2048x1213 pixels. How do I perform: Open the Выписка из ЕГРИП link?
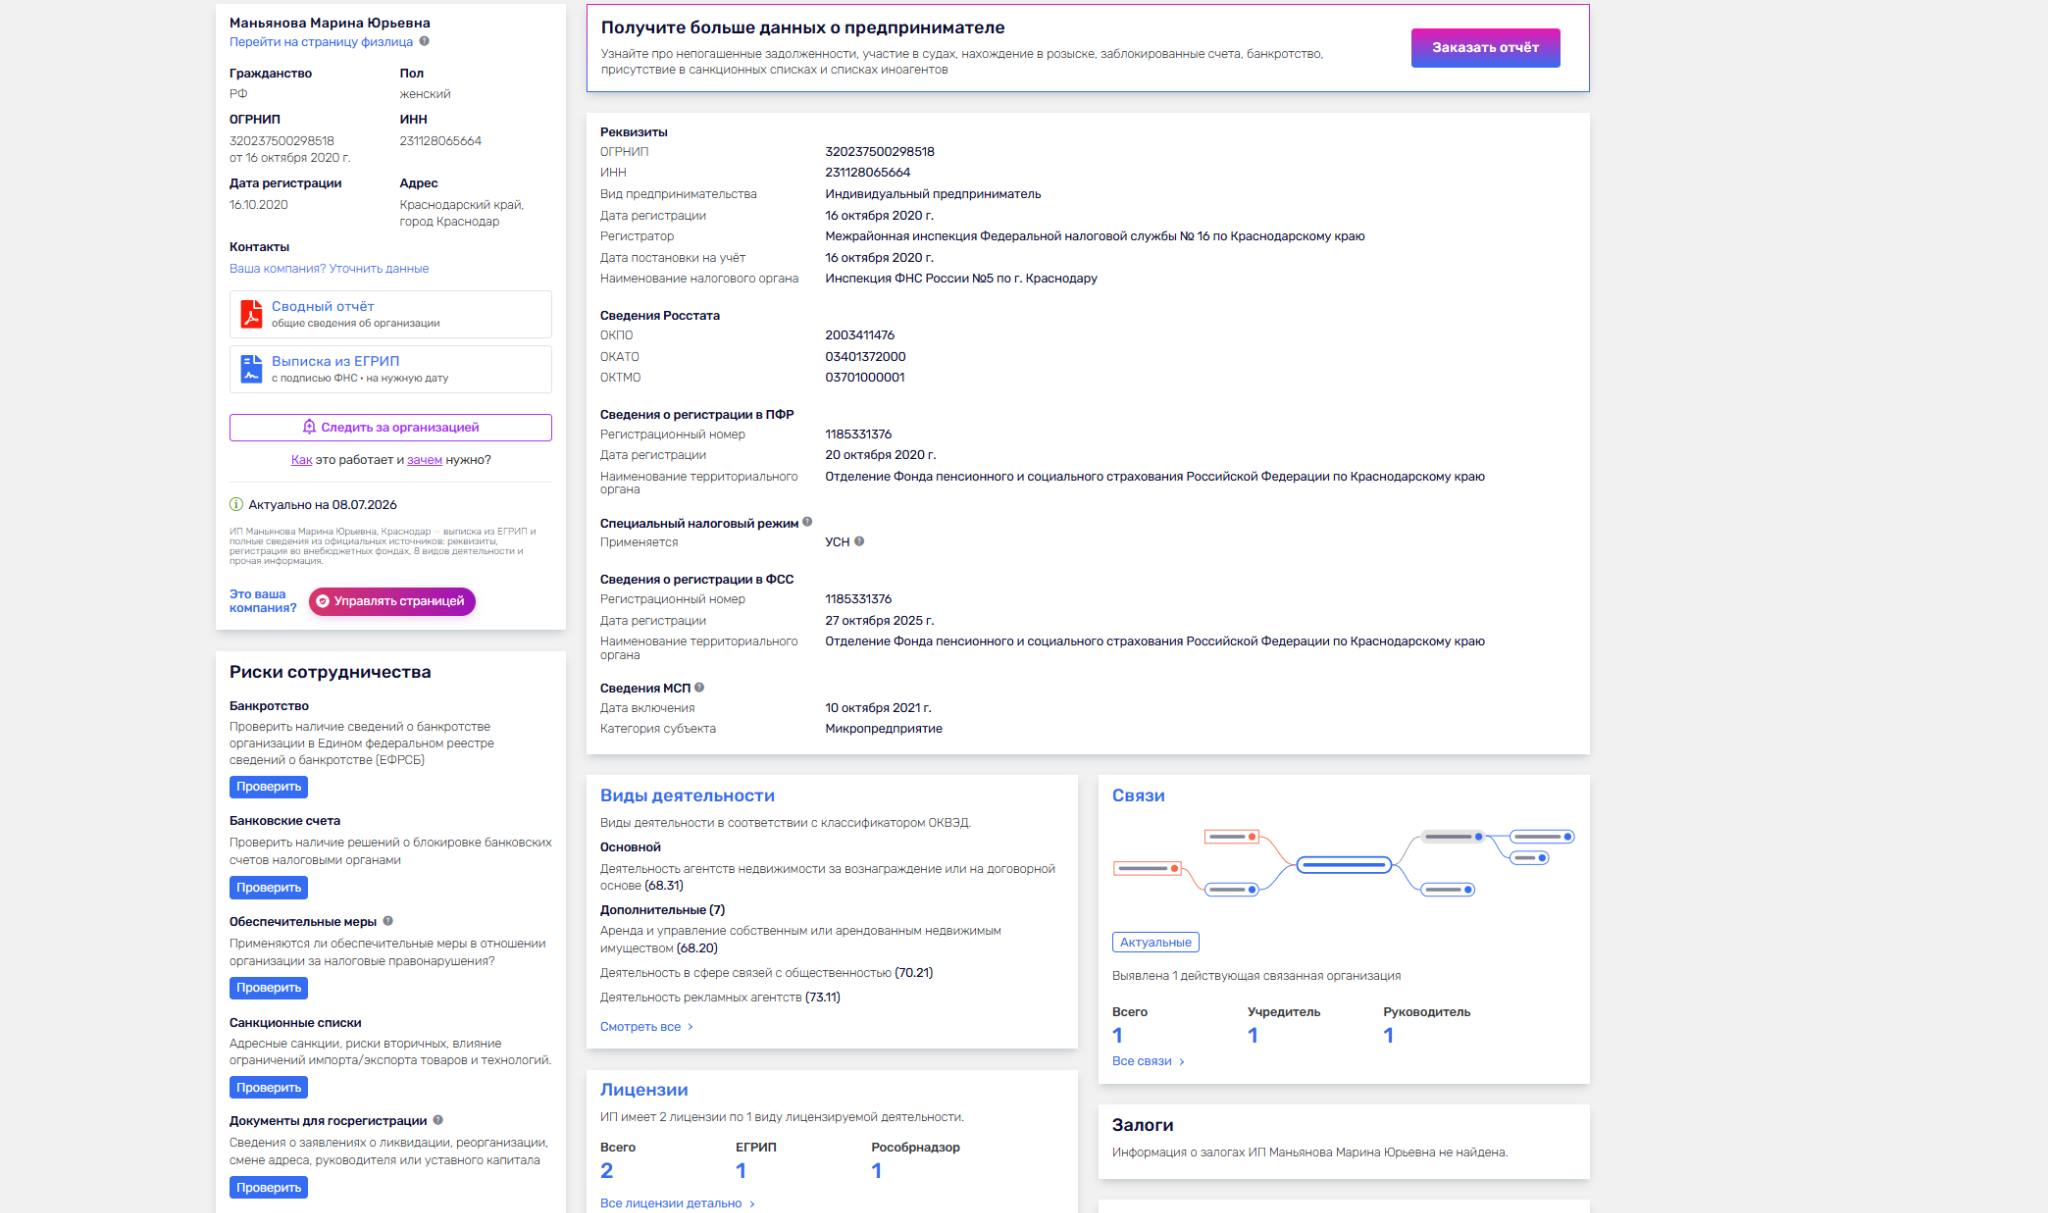[x=335, y=361]
